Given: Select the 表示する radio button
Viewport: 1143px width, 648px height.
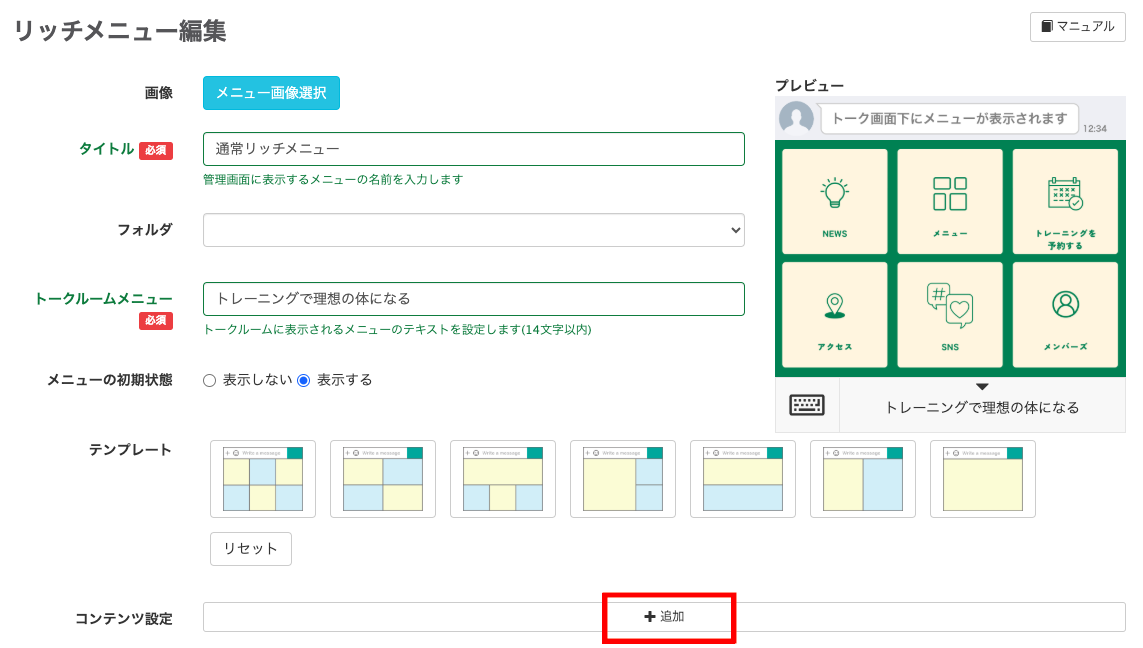Looking at the screenshot, I should (x=304, y=380).
